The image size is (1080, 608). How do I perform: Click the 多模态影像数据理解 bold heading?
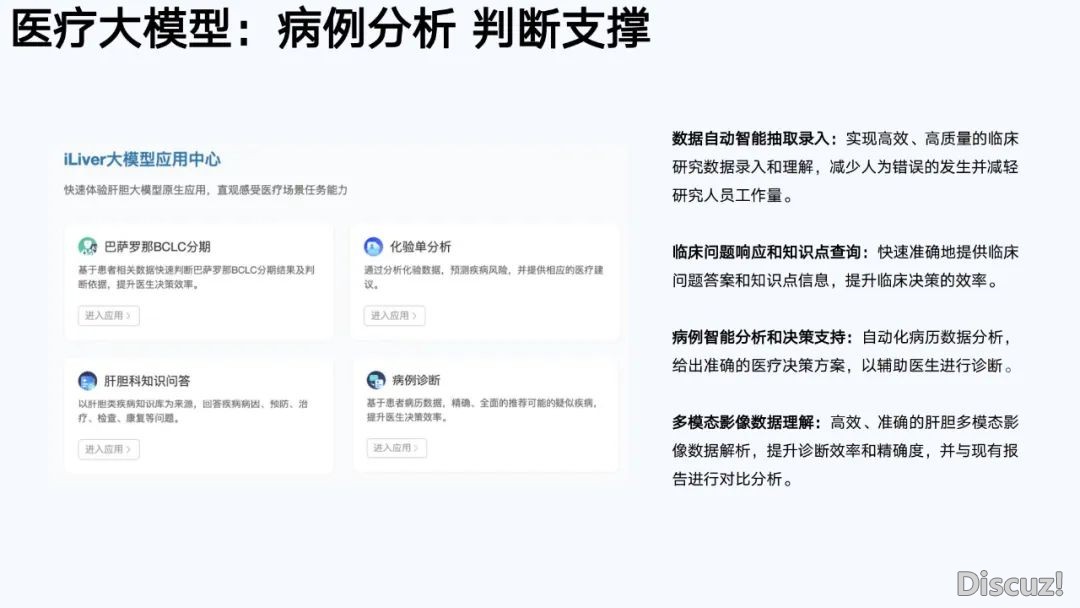click(743, 422)
